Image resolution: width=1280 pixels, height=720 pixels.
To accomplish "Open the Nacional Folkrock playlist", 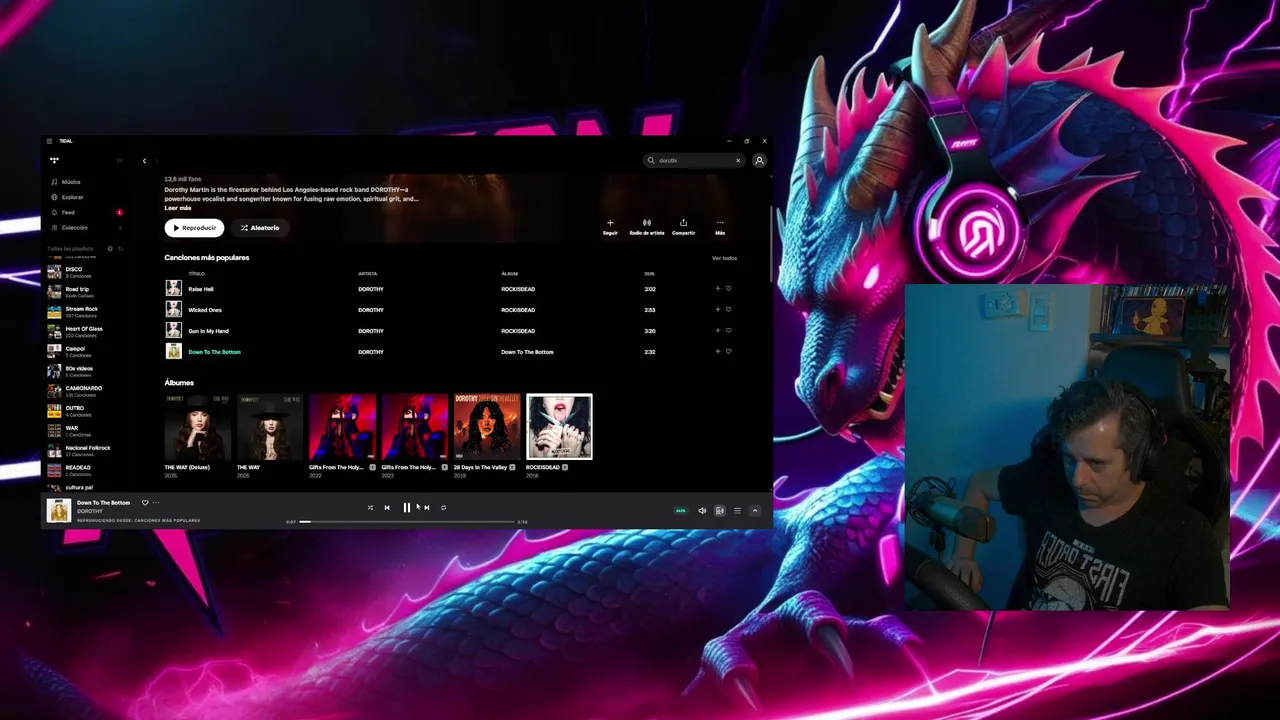I will click(x=78, y=450).
